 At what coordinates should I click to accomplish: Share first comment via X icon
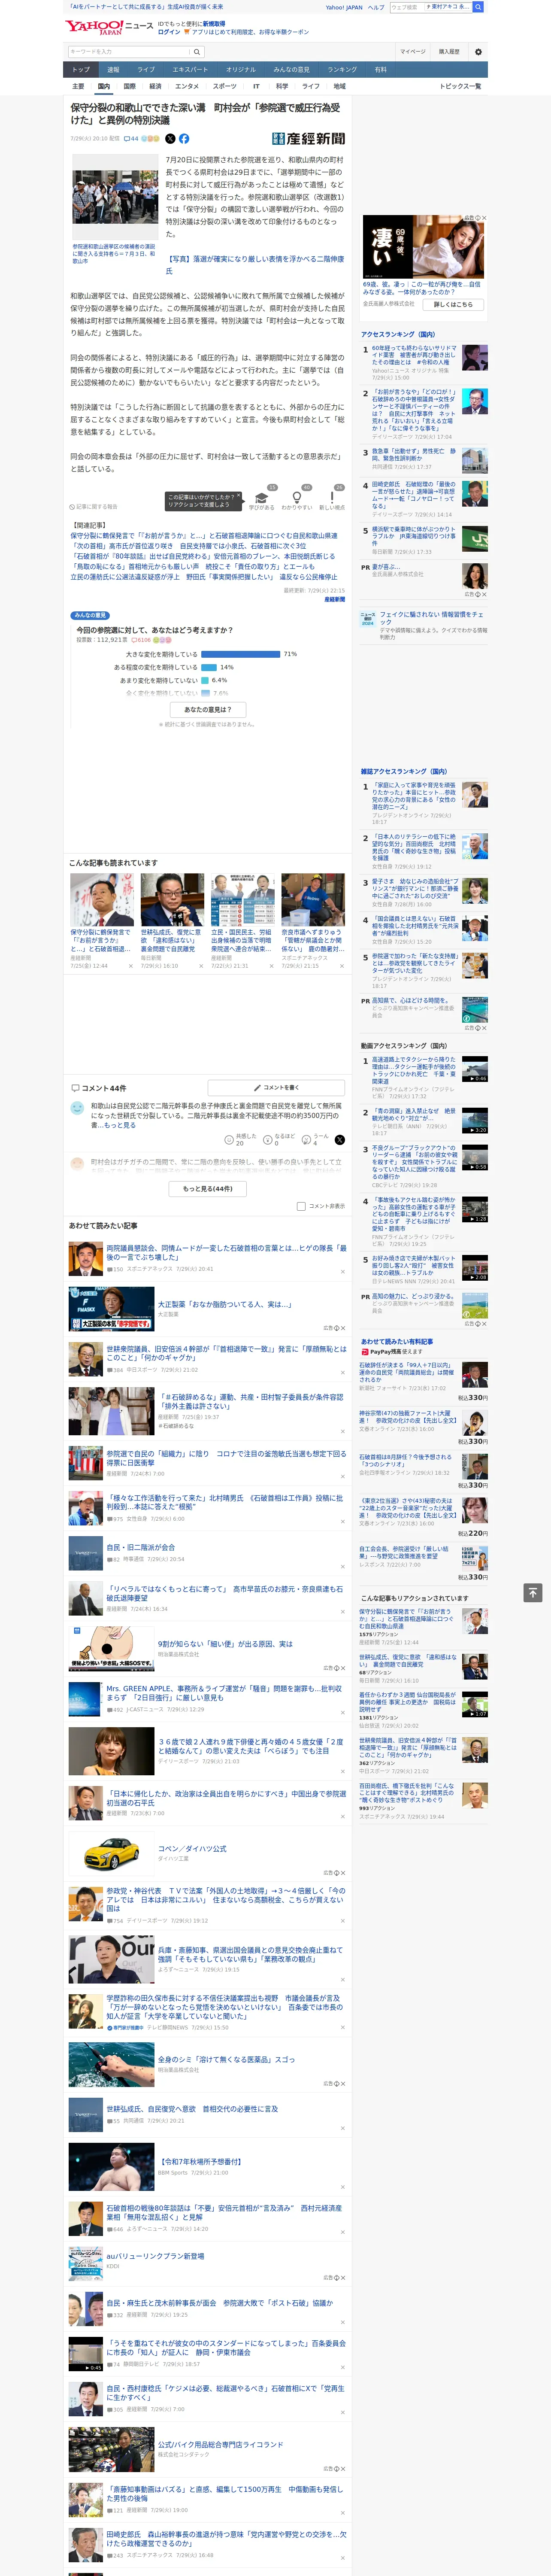pos(340,1139)
